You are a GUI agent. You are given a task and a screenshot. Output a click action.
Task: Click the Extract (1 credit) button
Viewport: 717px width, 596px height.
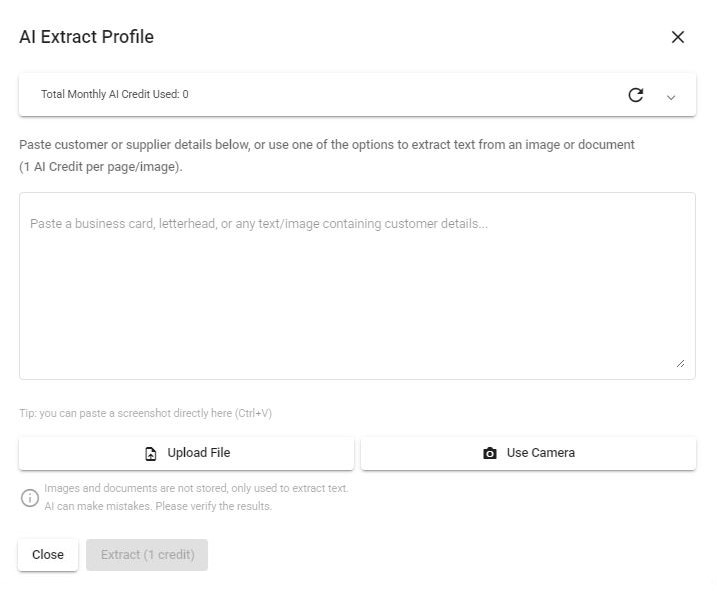click(x=147, y=555)
